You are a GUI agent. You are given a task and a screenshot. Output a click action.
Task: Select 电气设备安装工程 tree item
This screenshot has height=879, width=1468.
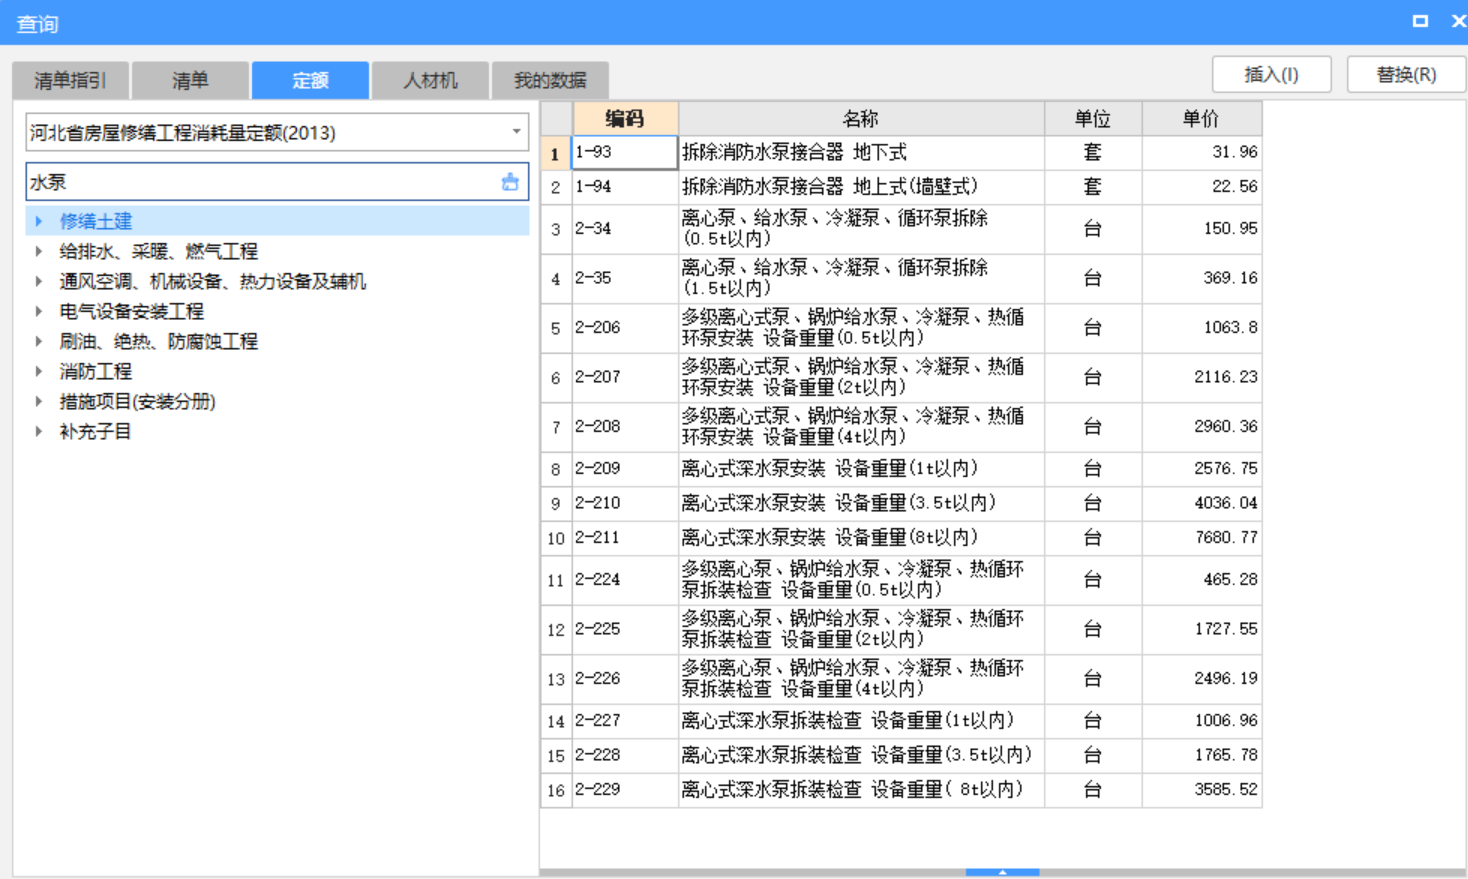coord(131,311)
